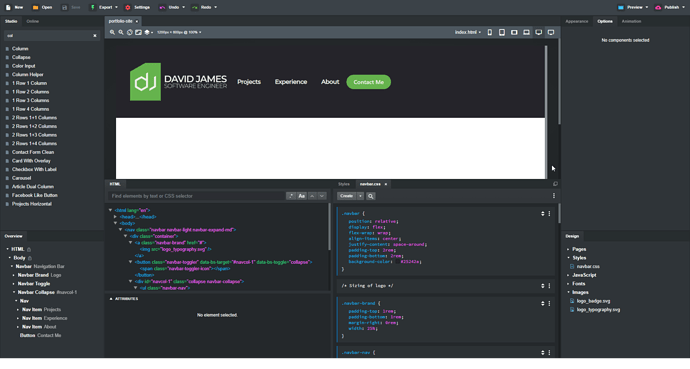Open the Undo history dropdown arrow
This screenshot has width=690, height=369.
[183, 7]
